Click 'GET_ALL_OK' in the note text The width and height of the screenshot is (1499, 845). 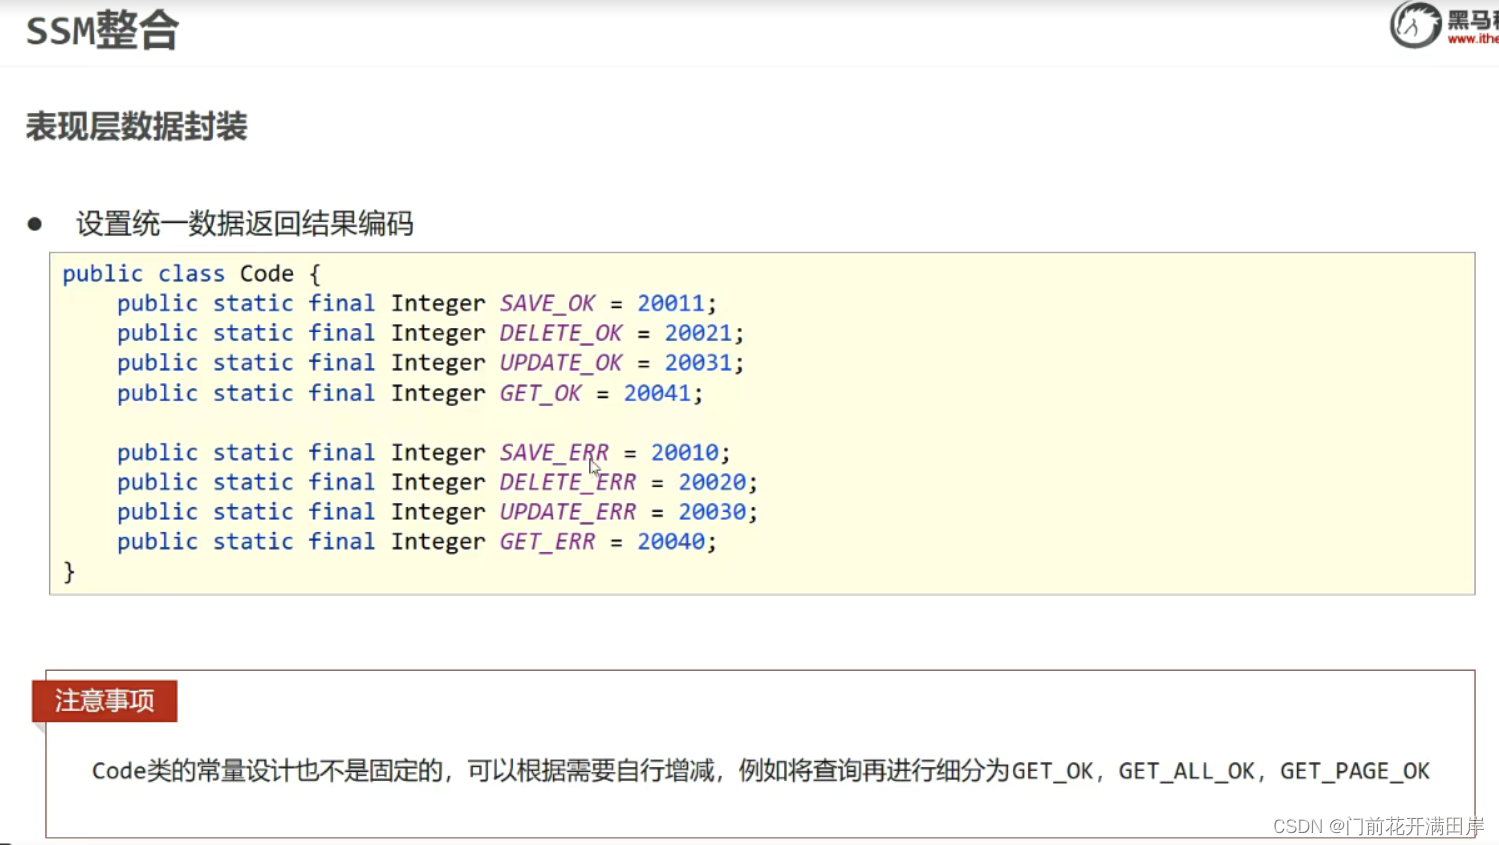(x=1186, y=771)
